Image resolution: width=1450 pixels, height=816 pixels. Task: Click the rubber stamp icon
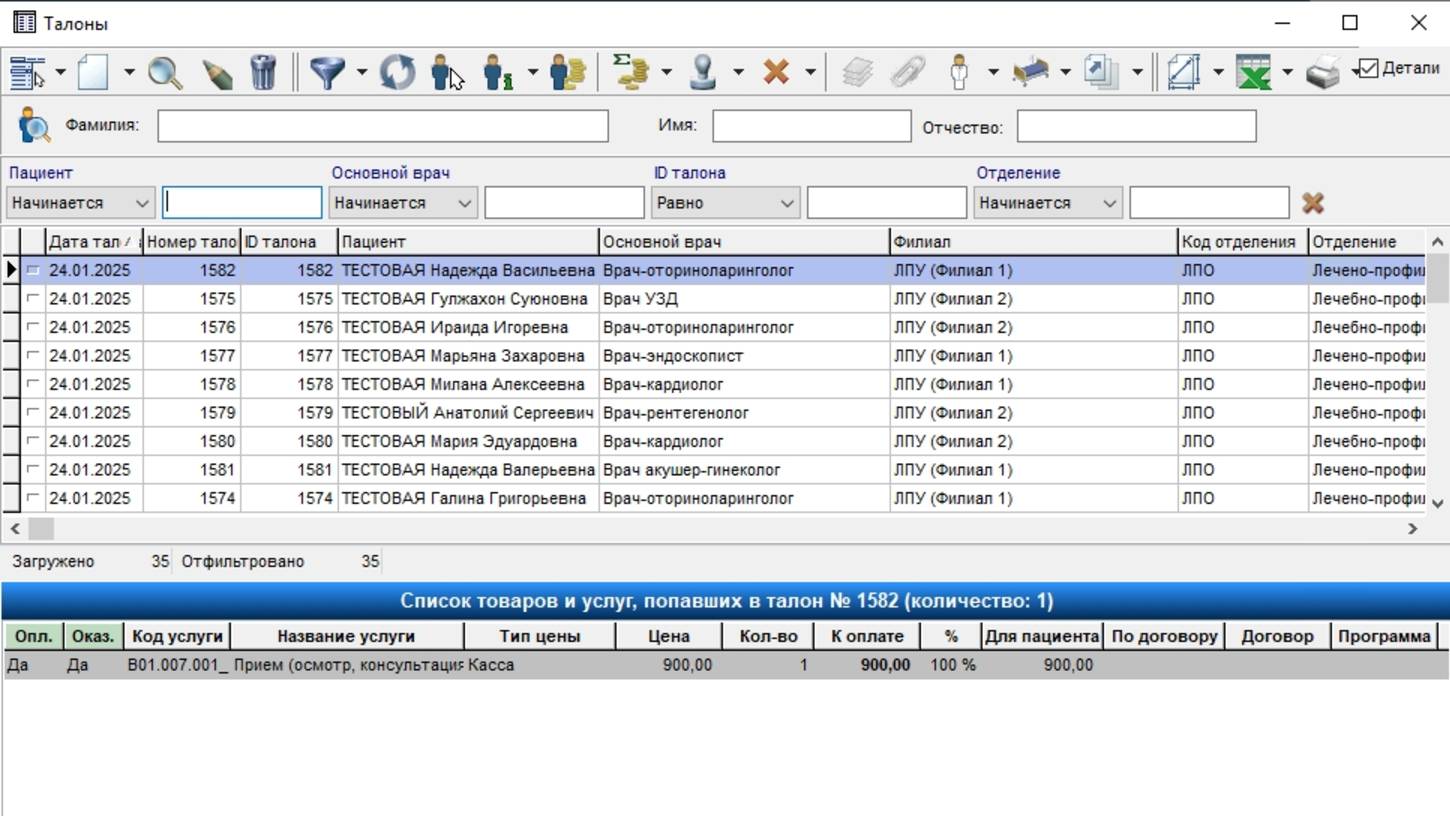704,72
